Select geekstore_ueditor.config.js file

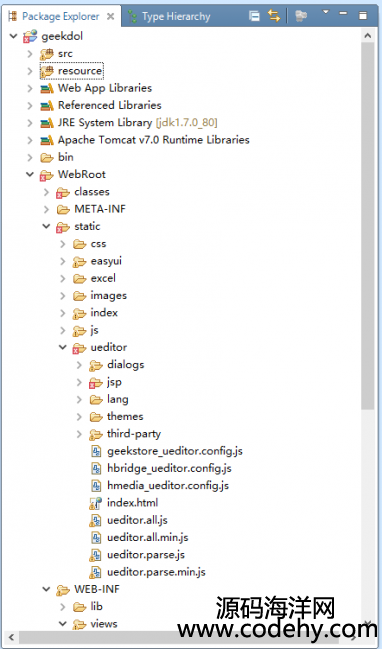click(175, 451)
